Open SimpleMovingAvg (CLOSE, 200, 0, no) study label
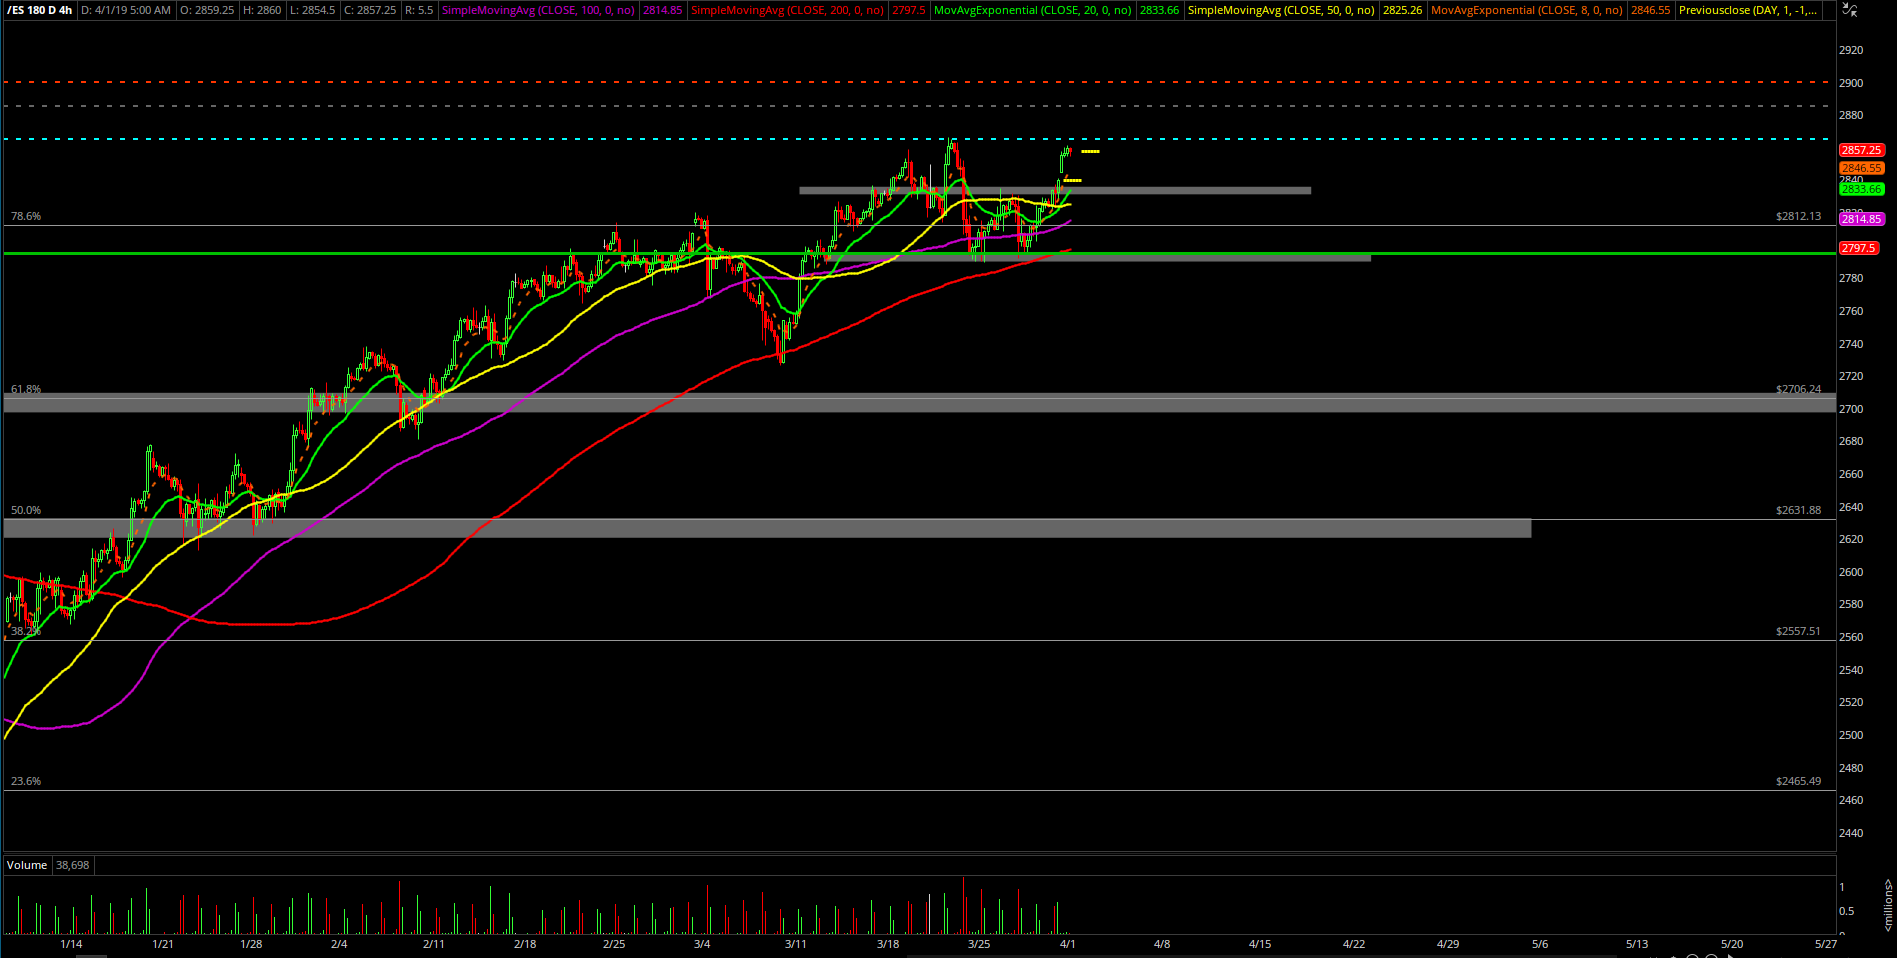The height and width of the screenshot is (958, 1897). [x=788, y=10]
